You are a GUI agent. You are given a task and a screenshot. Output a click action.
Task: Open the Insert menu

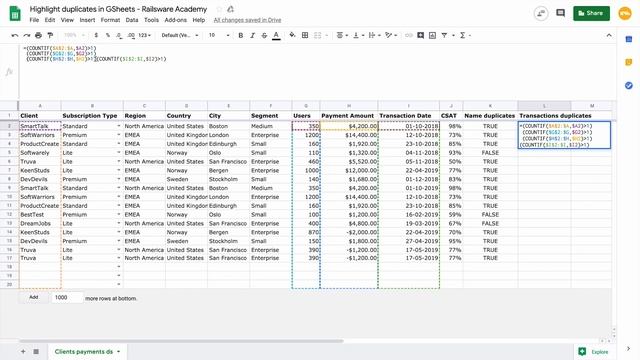(x=87, y=20)
